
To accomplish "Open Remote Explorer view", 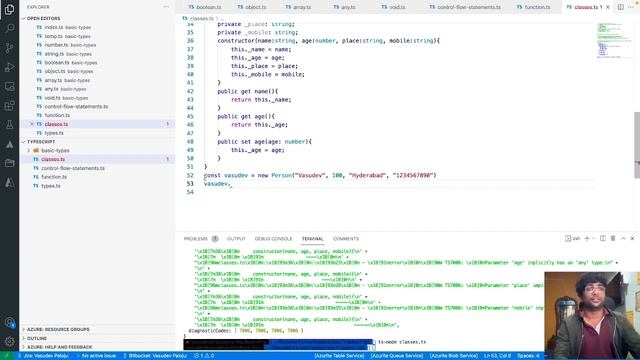I will click(9, 87).
